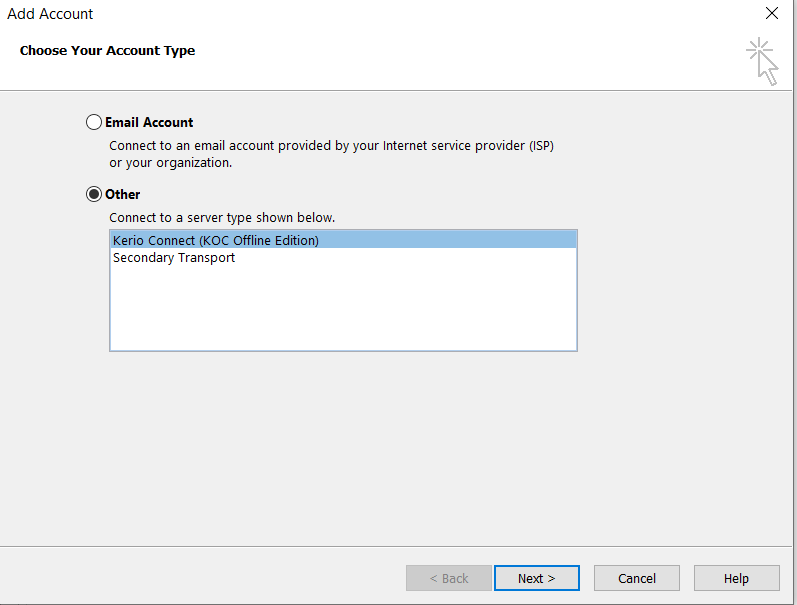Cancel the Add Account dialog
The image size is (797, 605).
(636, 578)
